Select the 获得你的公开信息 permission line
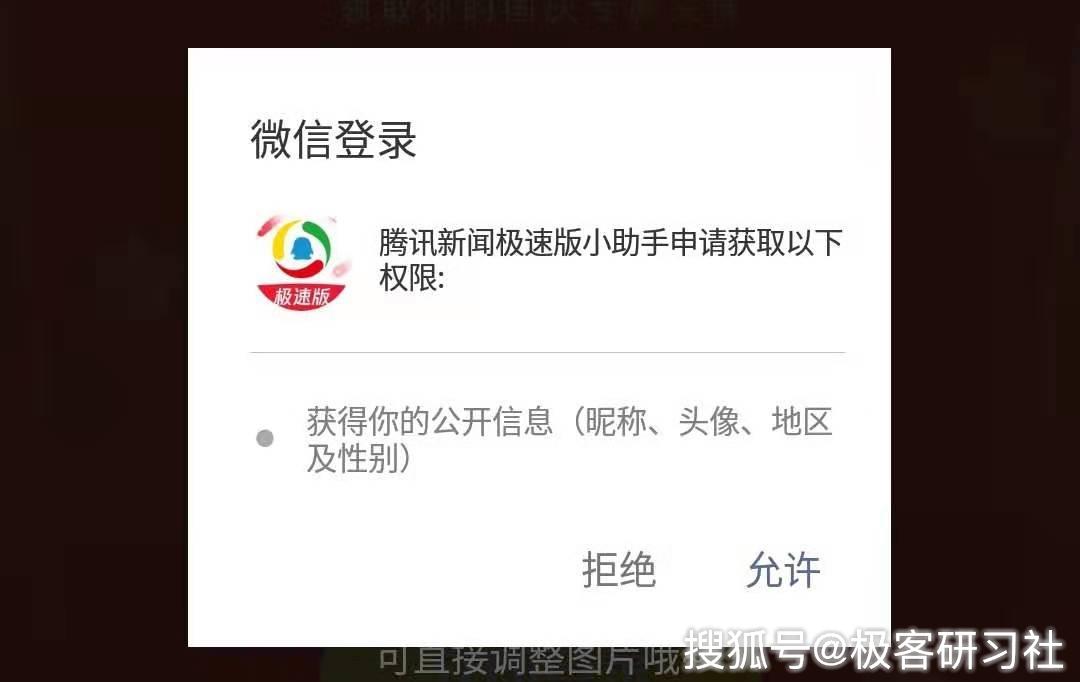 (x=430, y=421)
